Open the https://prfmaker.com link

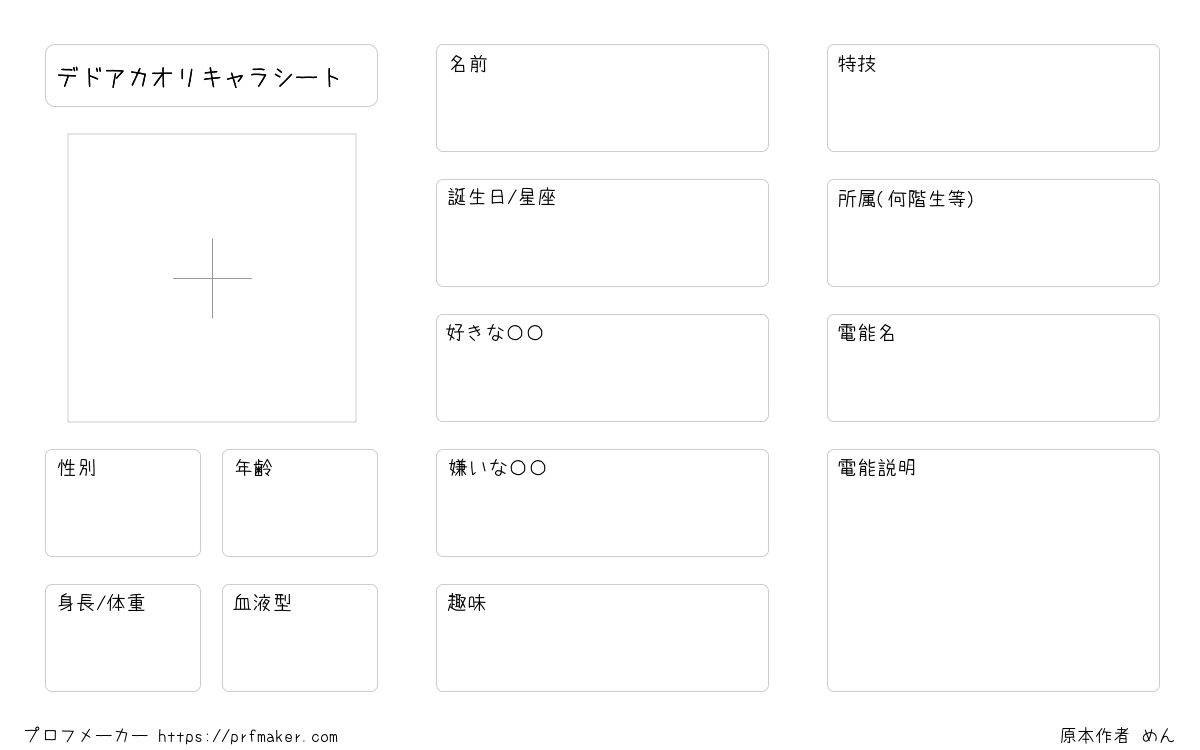click(x=248, y=737)
